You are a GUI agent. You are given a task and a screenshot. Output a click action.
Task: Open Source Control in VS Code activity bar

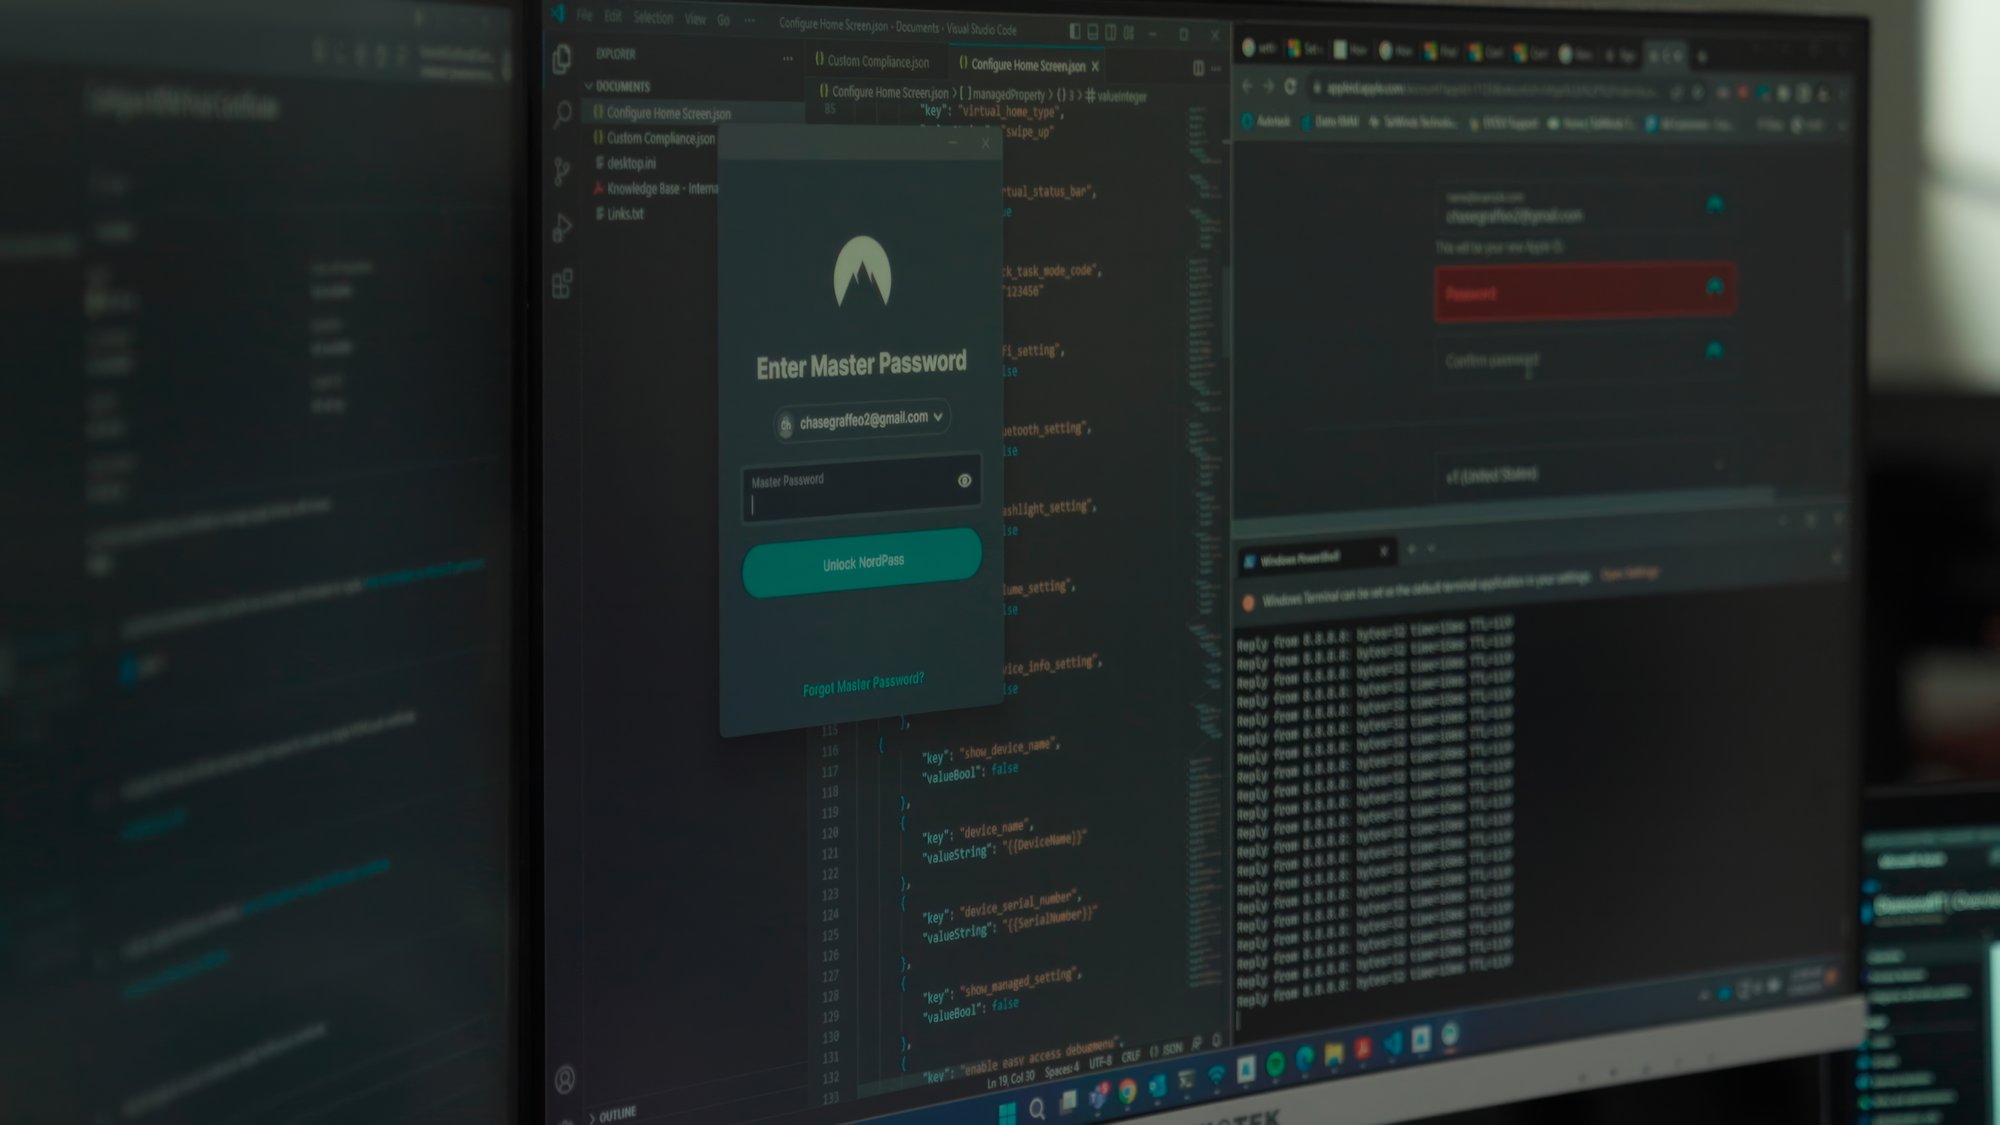(562, 171)
